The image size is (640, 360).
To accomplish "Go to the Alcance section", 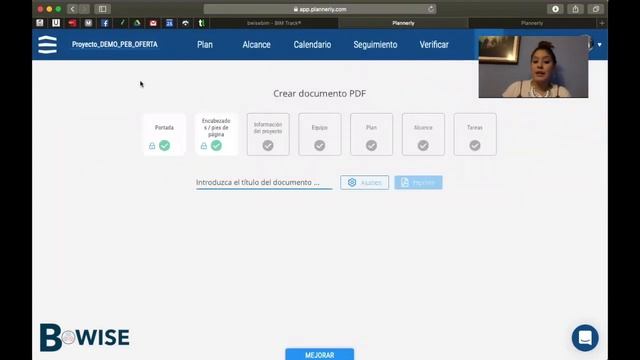I will [x=256, y=44].
